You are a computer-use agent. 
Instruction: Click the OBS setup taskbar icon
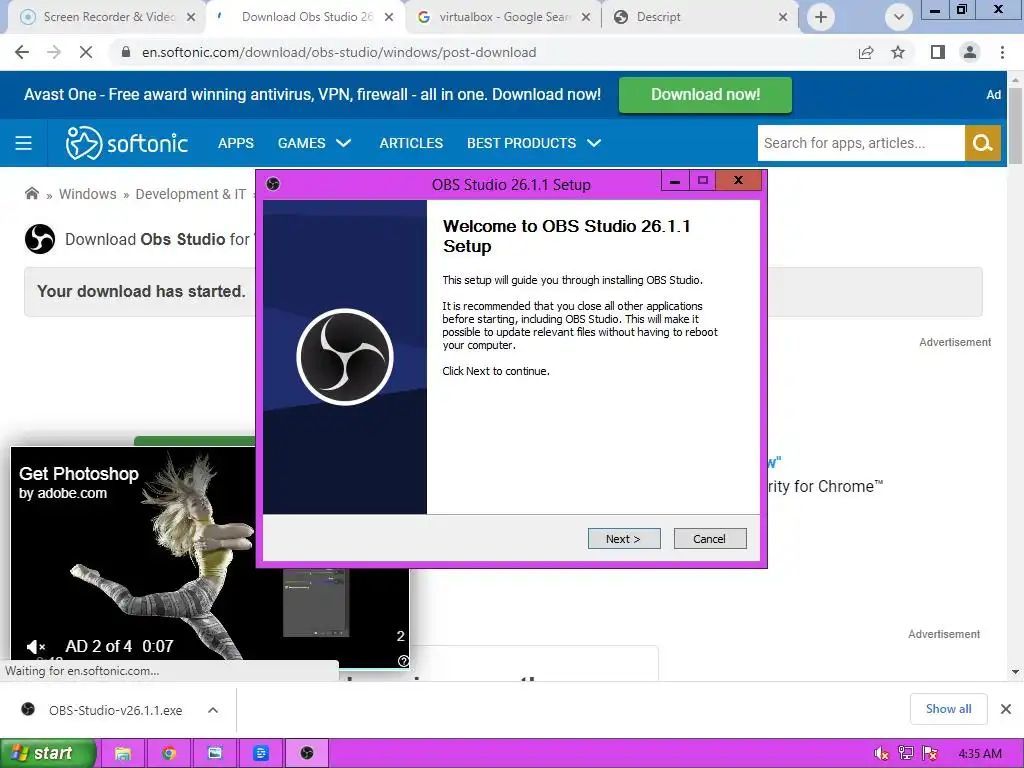[307, 753]
